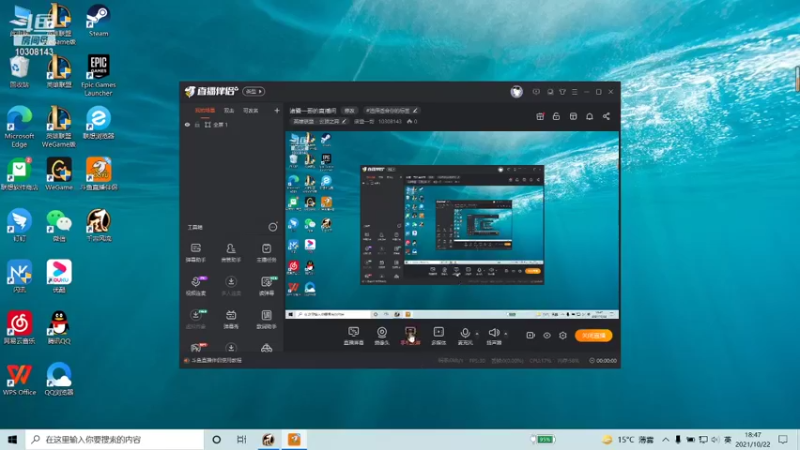Screen dimensions: 800x450
Task: Toggle visibility eye of the full-screen source
Action: click(x=187, y=124)
